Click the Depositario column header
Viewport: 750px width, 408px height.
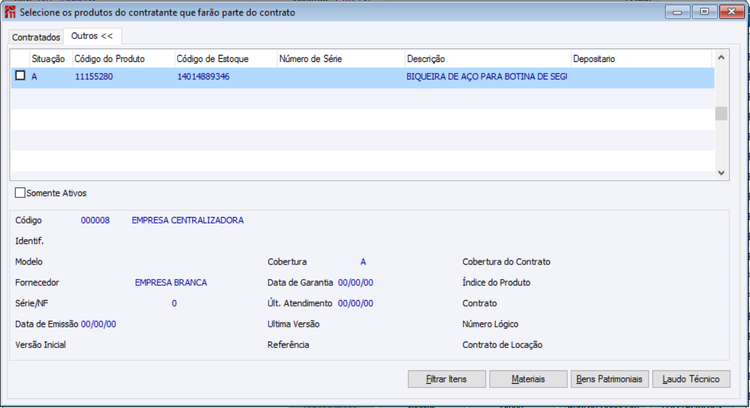pyautogui.click(x=641, y=59)
